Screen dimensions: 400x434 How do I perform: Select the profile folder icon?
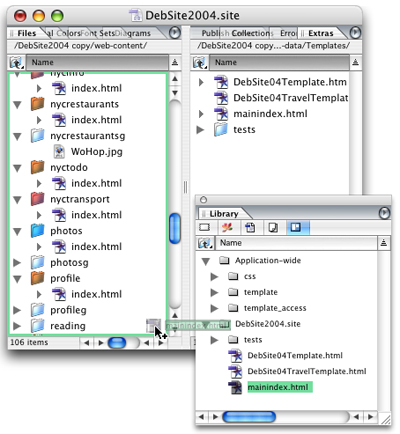[37, 278]
